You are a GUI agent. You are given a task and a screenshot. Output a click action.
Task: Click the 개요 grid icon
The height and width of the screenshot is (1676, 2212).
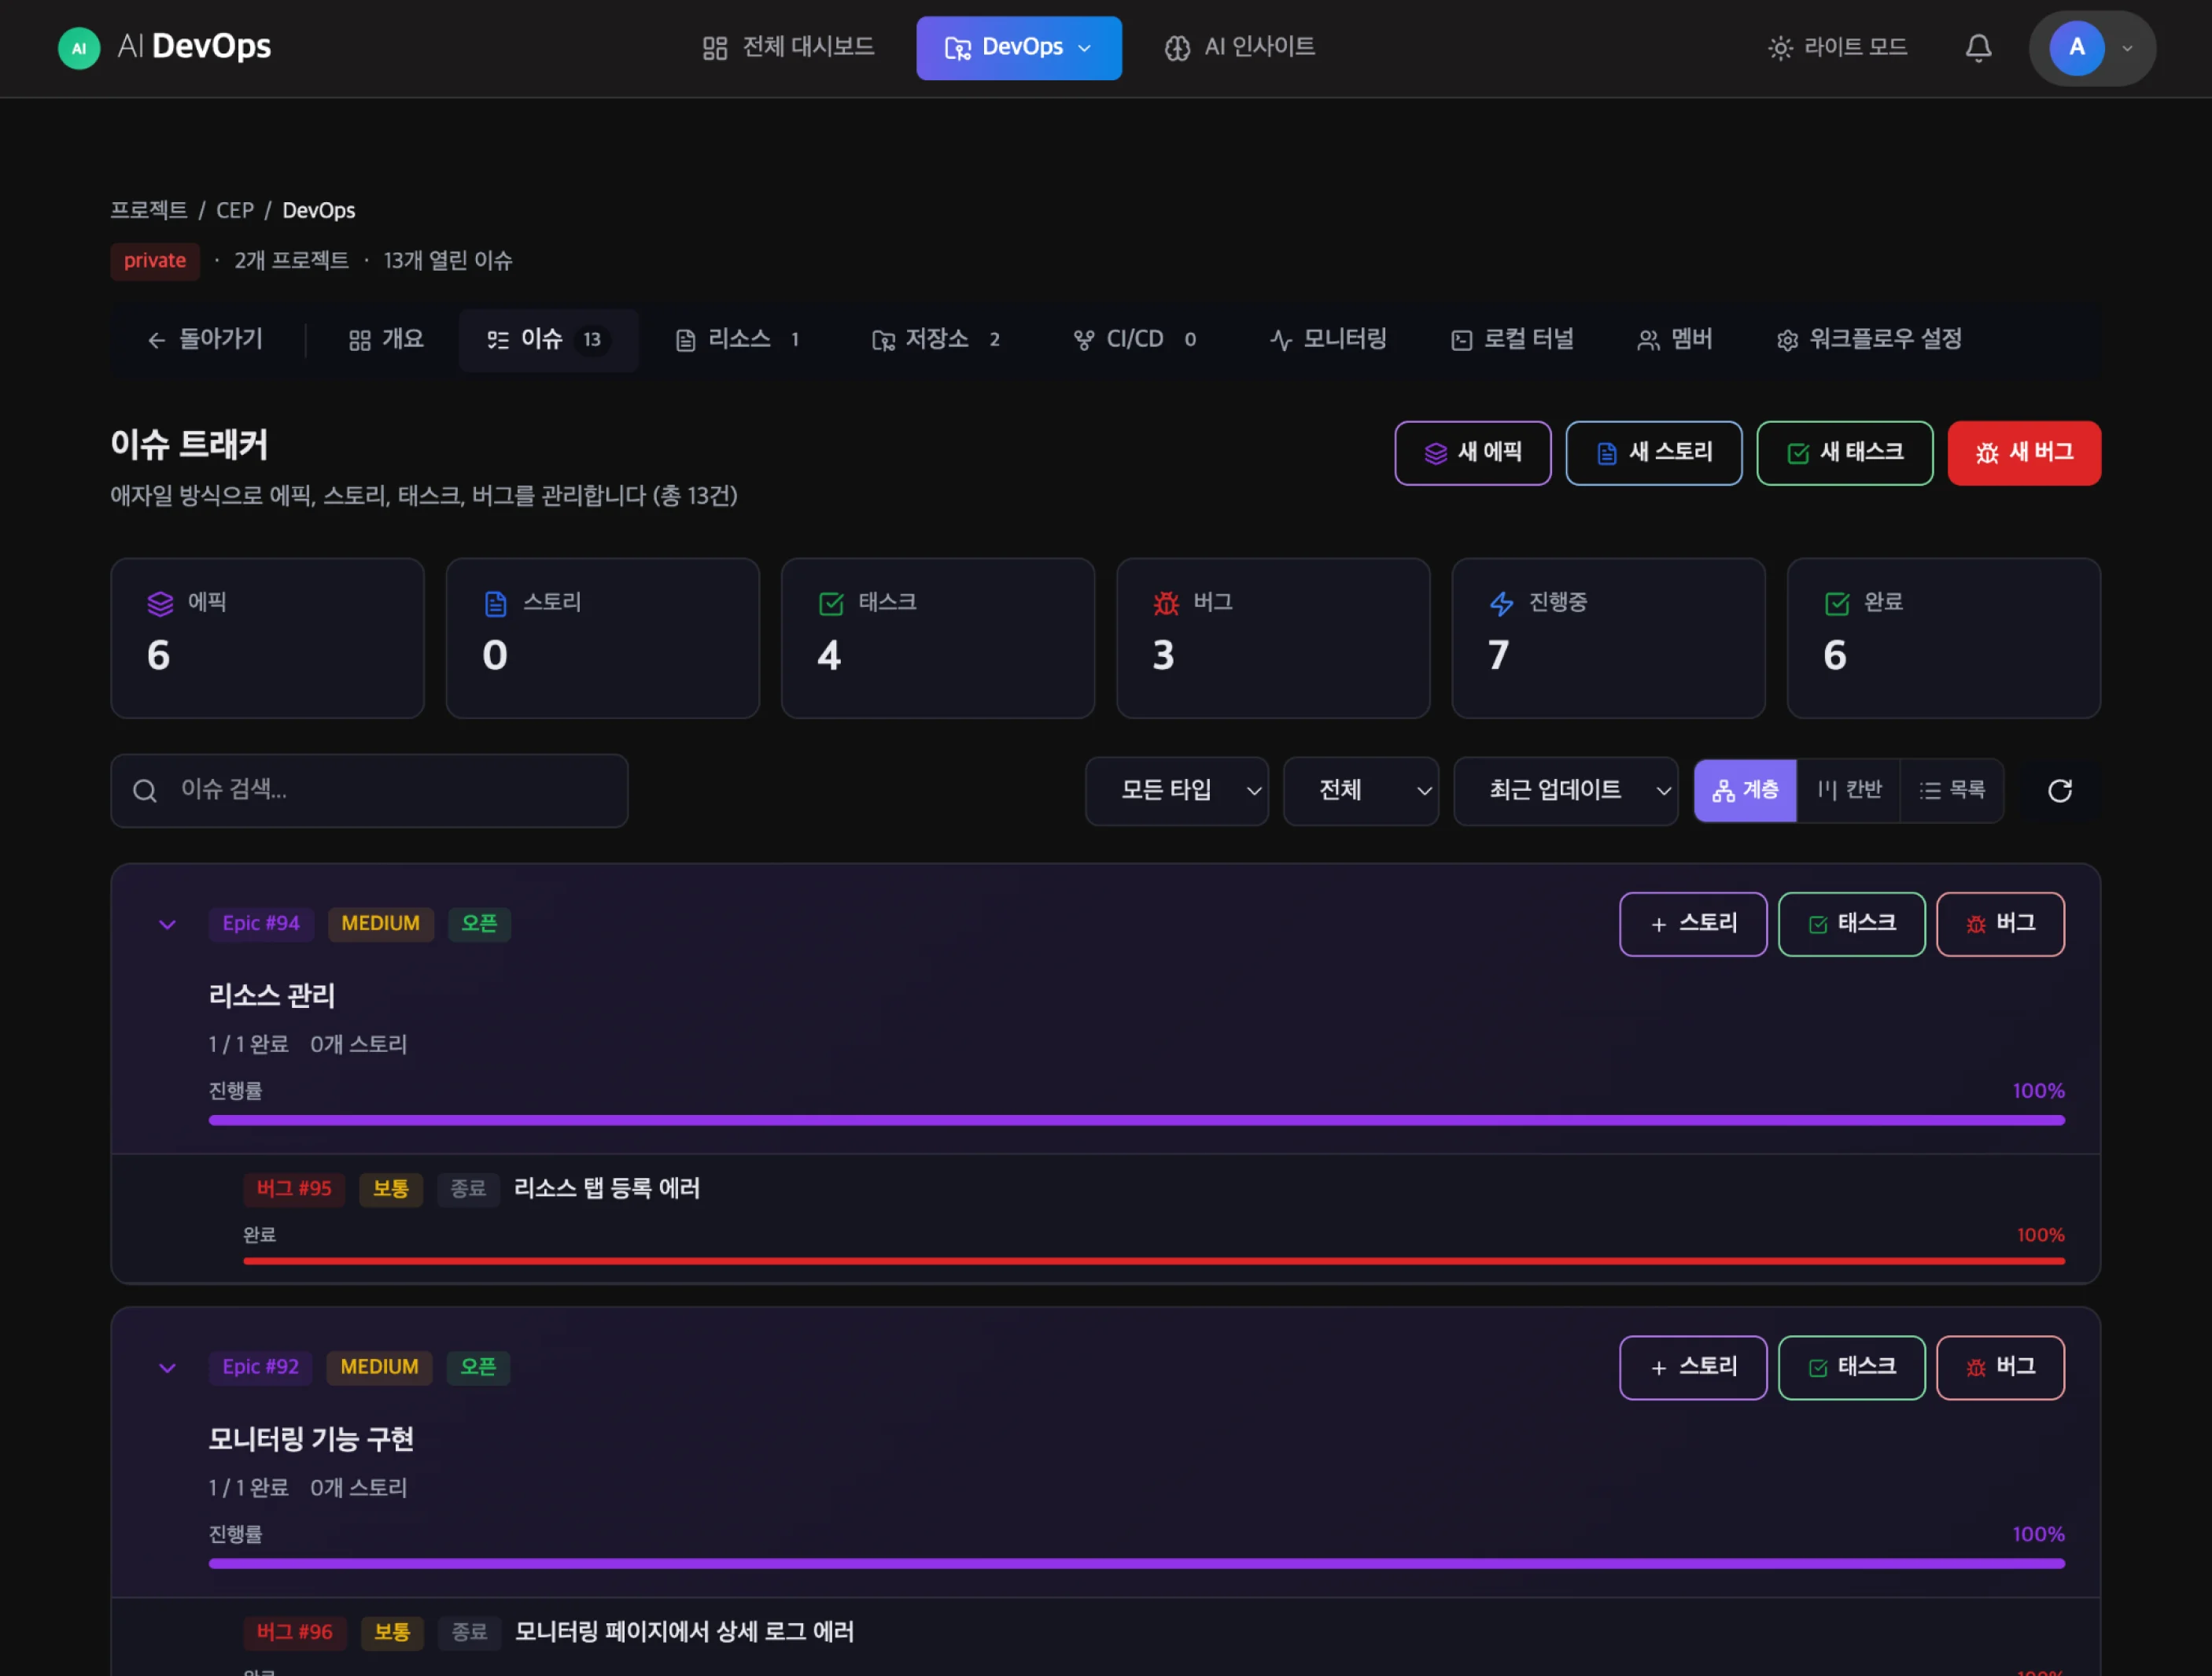click(360, 341)
